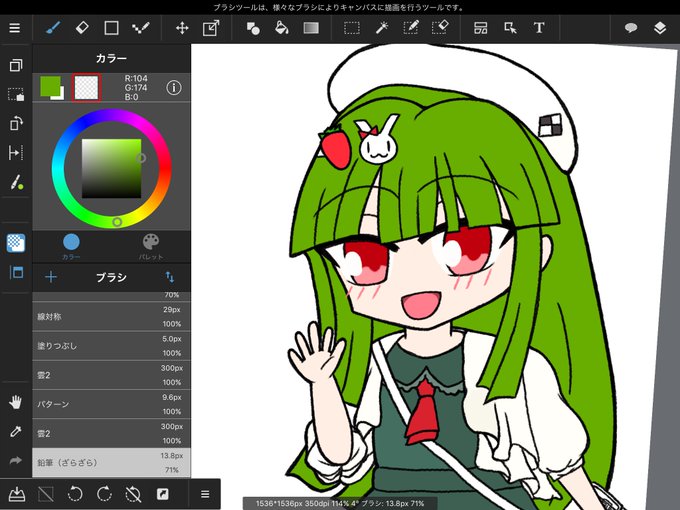Toggle the panel display sidebar icon
The height and width of the screenshot is (510, 680).
point(16,272)
